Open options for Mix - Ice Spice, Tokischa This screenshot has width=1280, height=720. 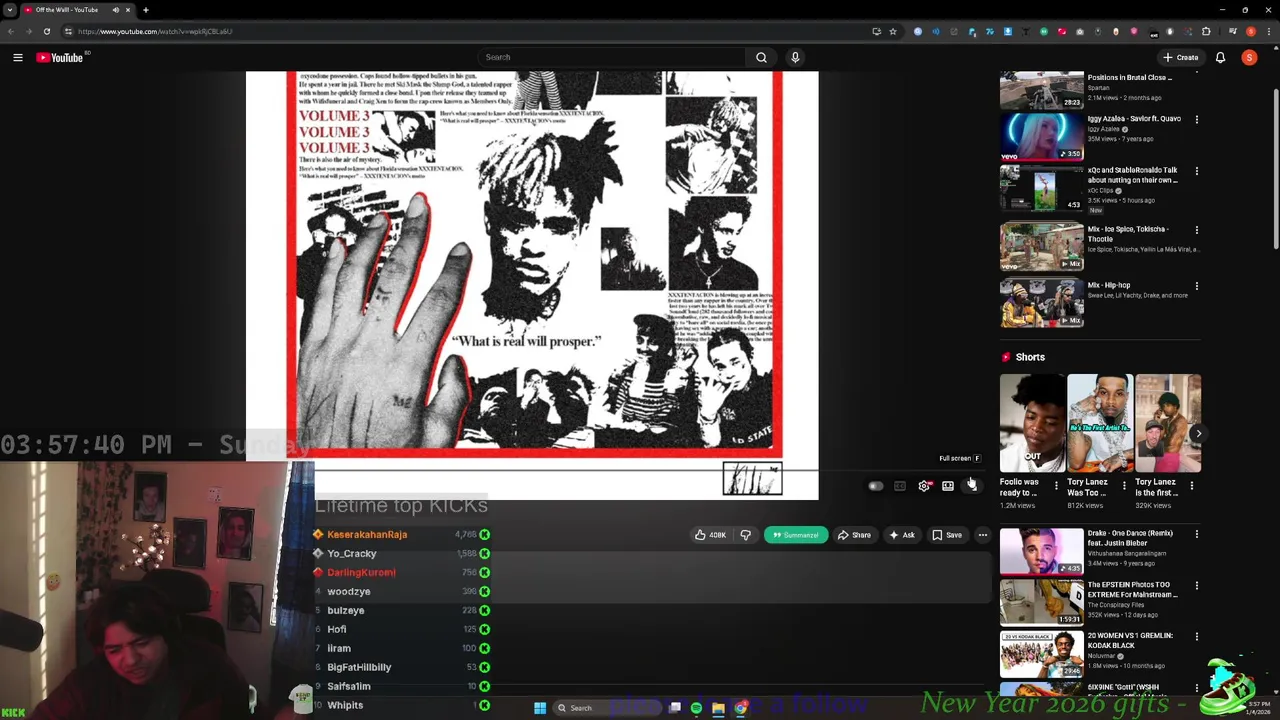point(1196,230)
